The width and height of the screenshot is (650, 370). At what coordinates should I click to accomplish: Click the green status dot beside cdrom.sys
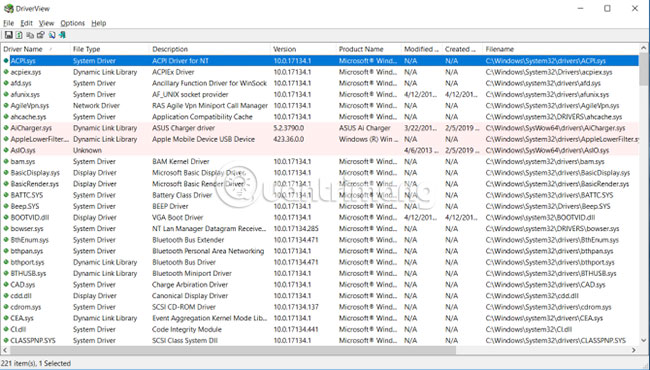coord(6,307)
